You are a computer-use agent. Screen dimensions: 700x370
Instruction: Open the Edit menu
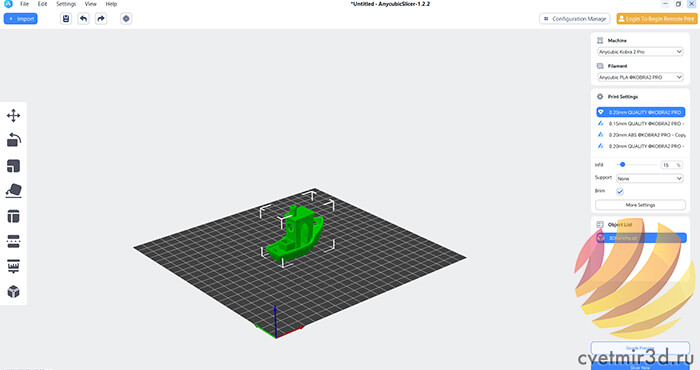pyautogui.click(x=42, y=4)
